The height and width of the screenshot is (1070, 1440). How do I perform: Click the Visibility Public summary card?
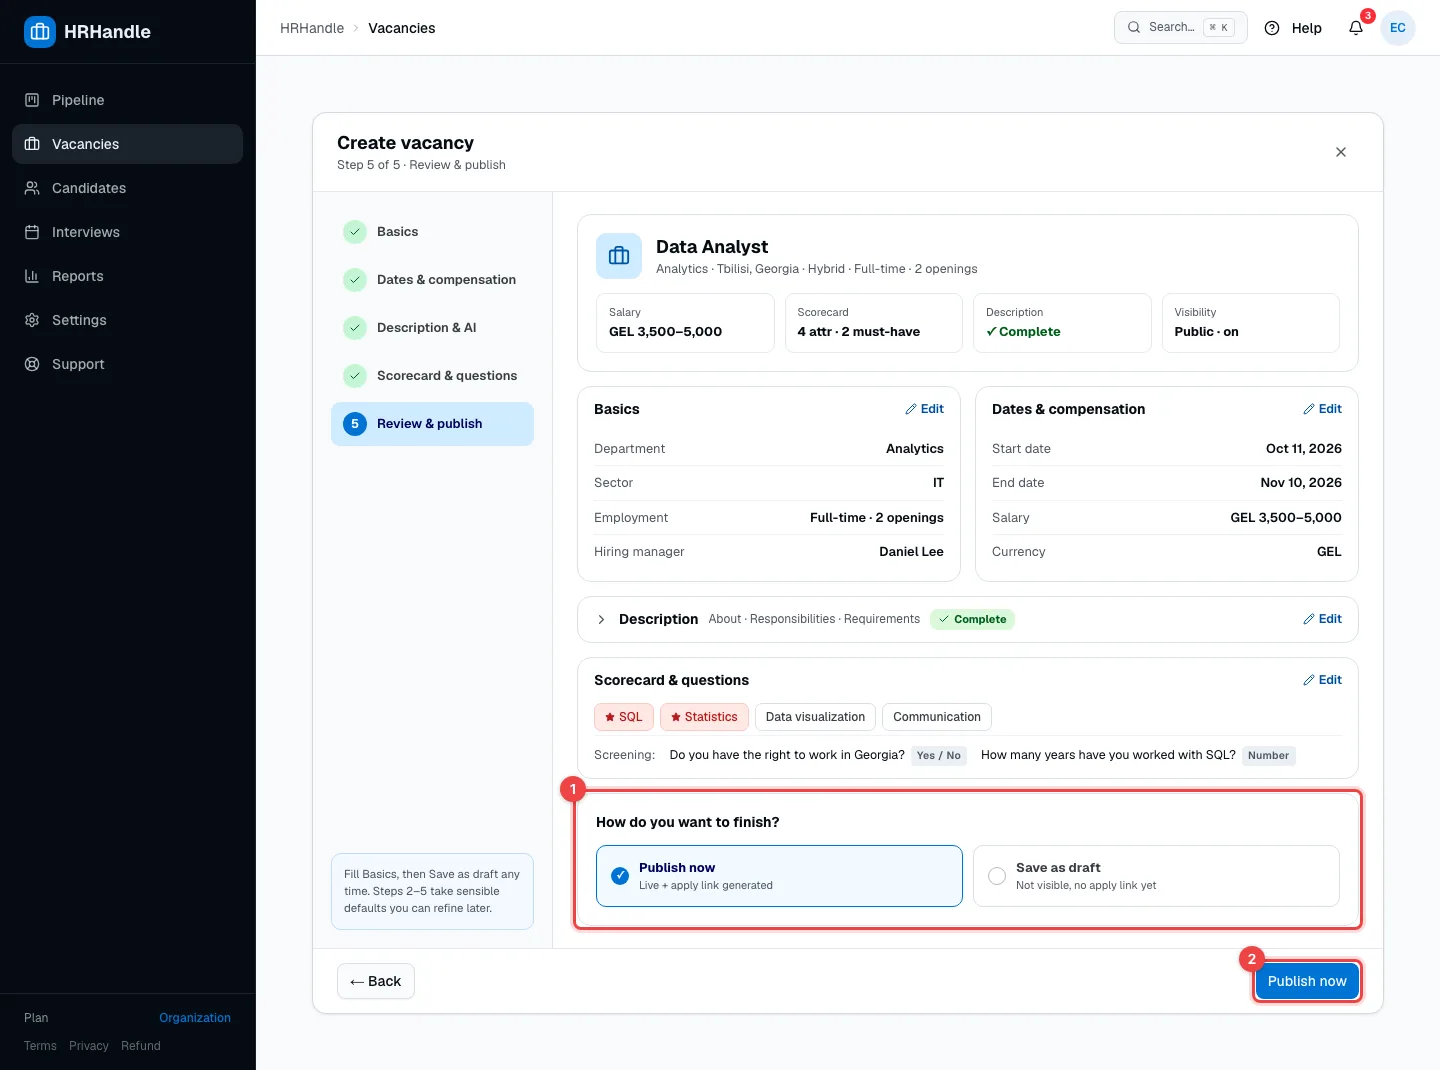1250,323
